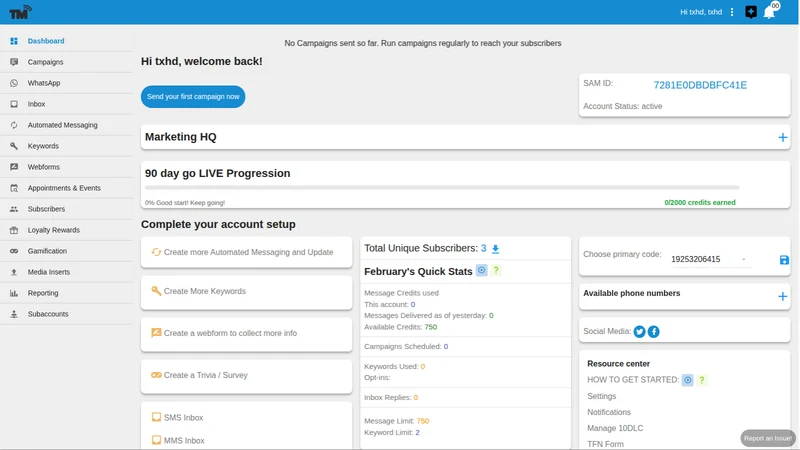Click the TM logo in the header
The image size is (800, 450).
coord(20,12)
